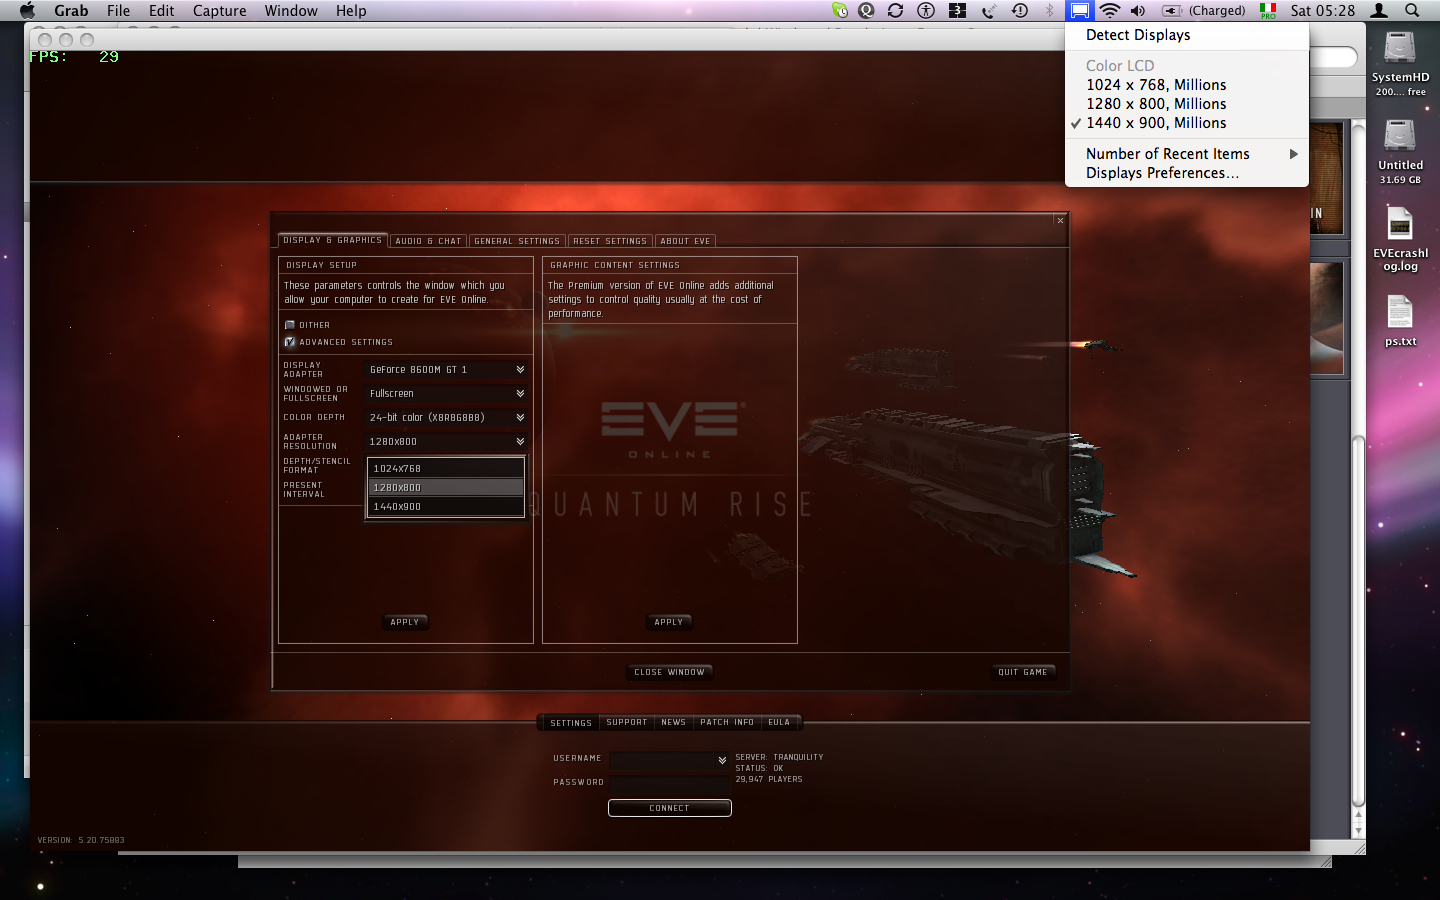Apply the Graphic Content Settings
The width and height of the screenshot is (1440, 900).
pos(669,622)
